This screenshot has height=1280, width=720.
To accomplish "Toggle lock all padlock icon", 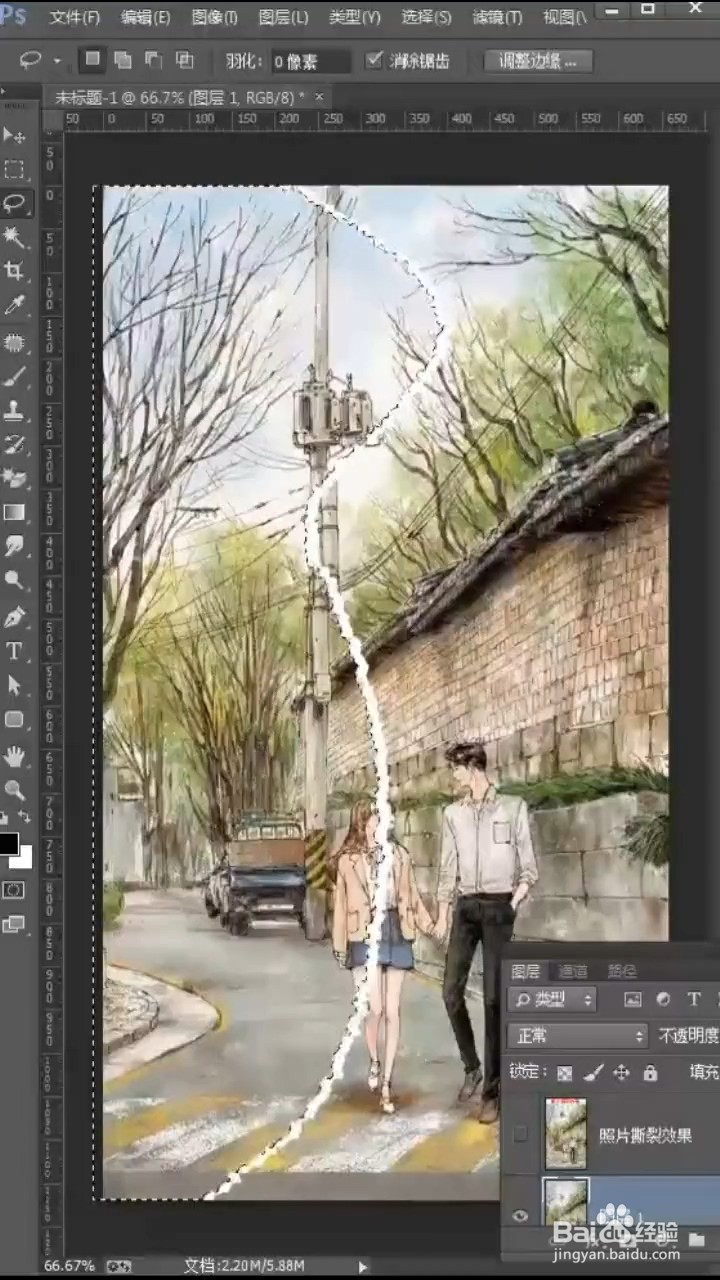I will [650, 1073].
